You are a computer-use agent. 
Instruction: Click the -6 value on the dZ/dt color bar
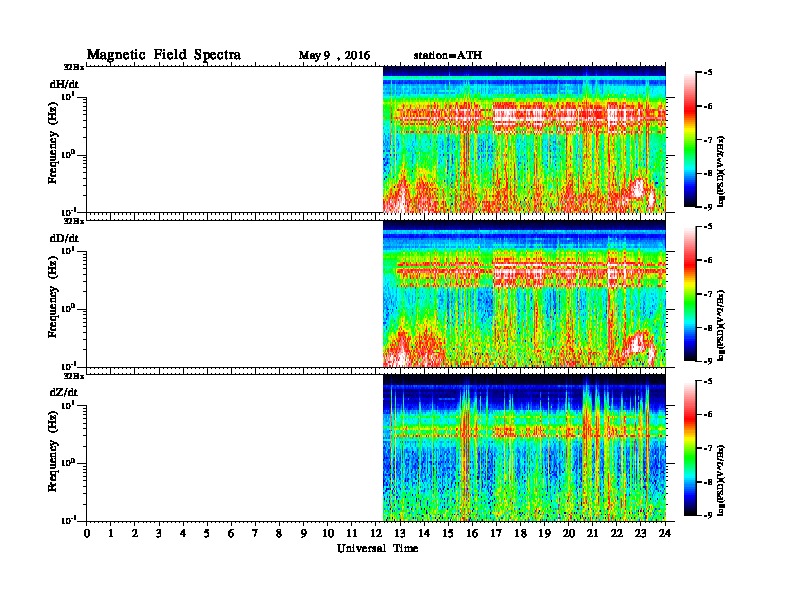708,414
